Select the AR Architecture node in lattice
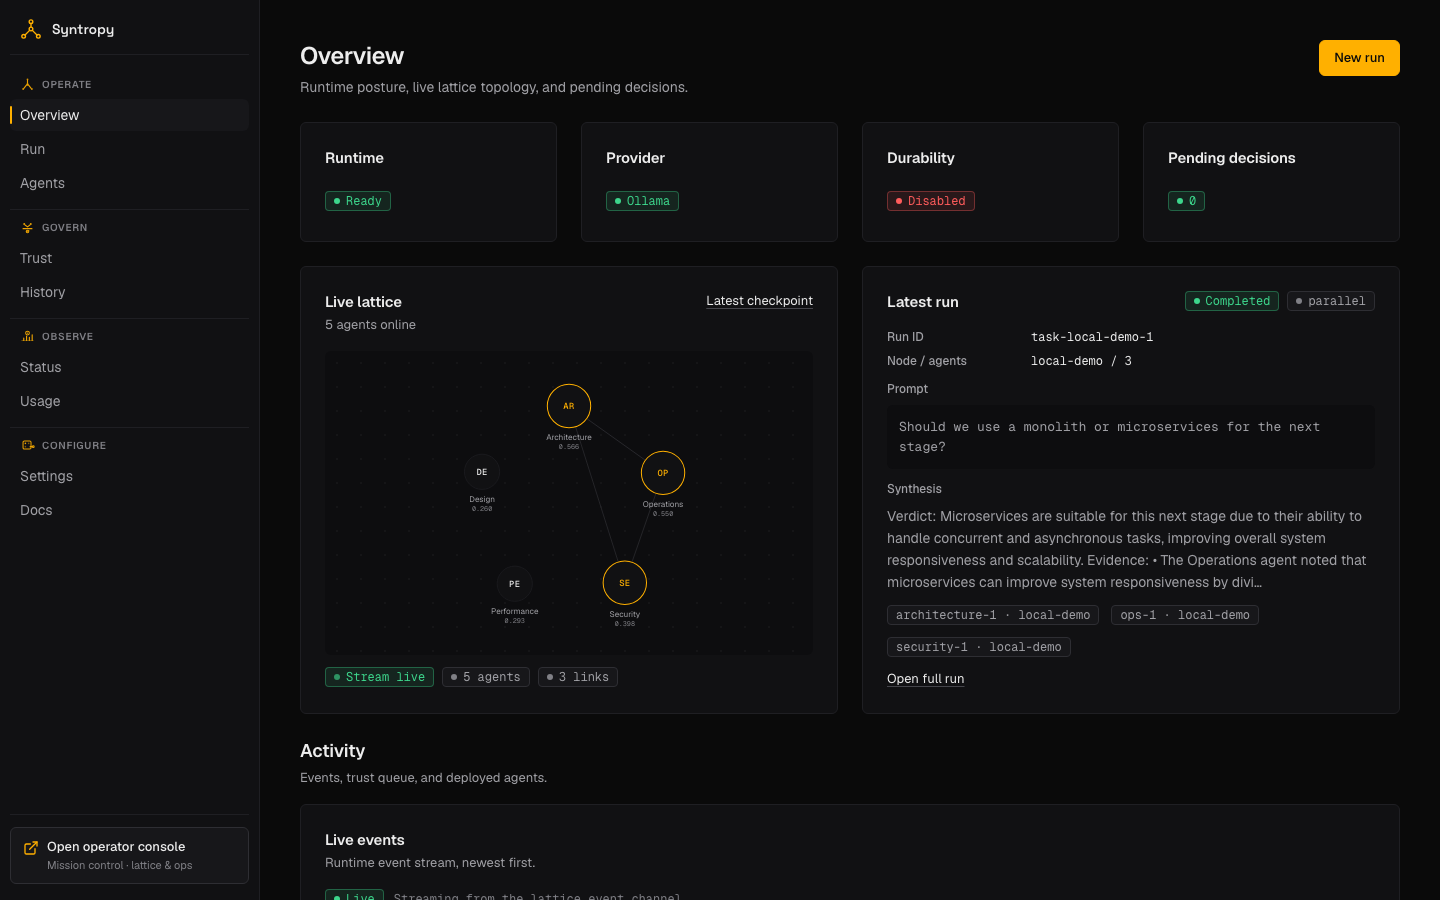This screenshot has width=1440, height=900. coord(569,406)
